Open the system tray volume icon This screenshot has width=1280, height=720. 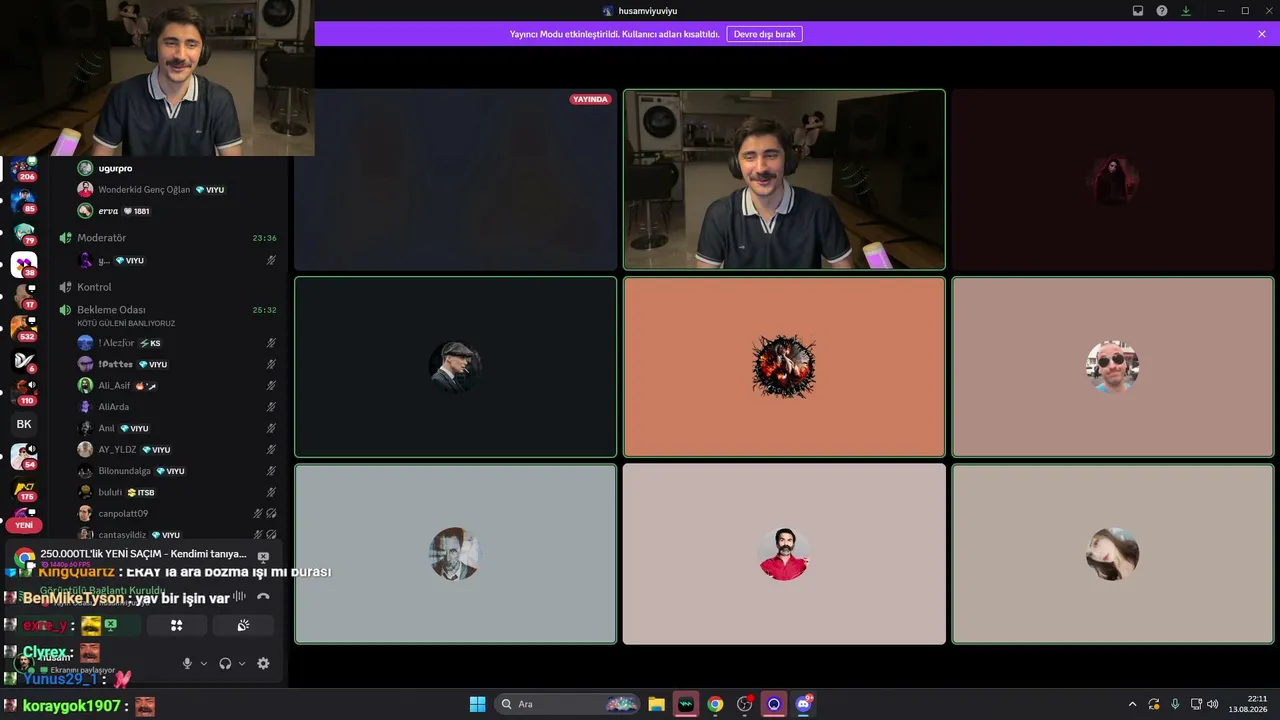click(x=1213, y=704)
